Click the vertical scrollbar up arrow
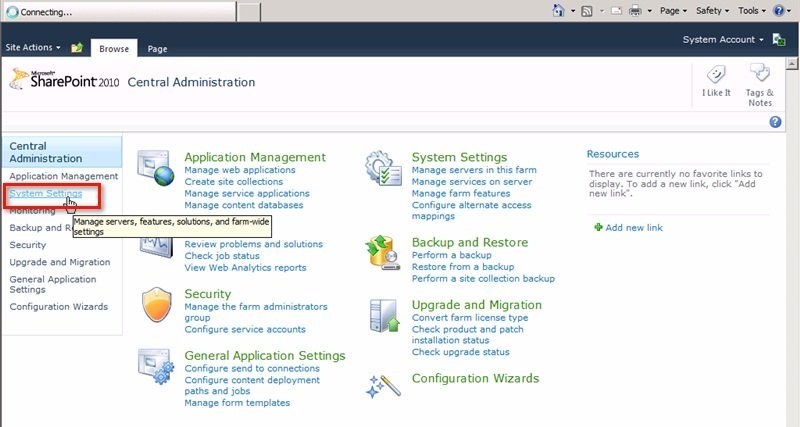Image resolution: width=800 pixels, height=427 pixels. [792, 64]
